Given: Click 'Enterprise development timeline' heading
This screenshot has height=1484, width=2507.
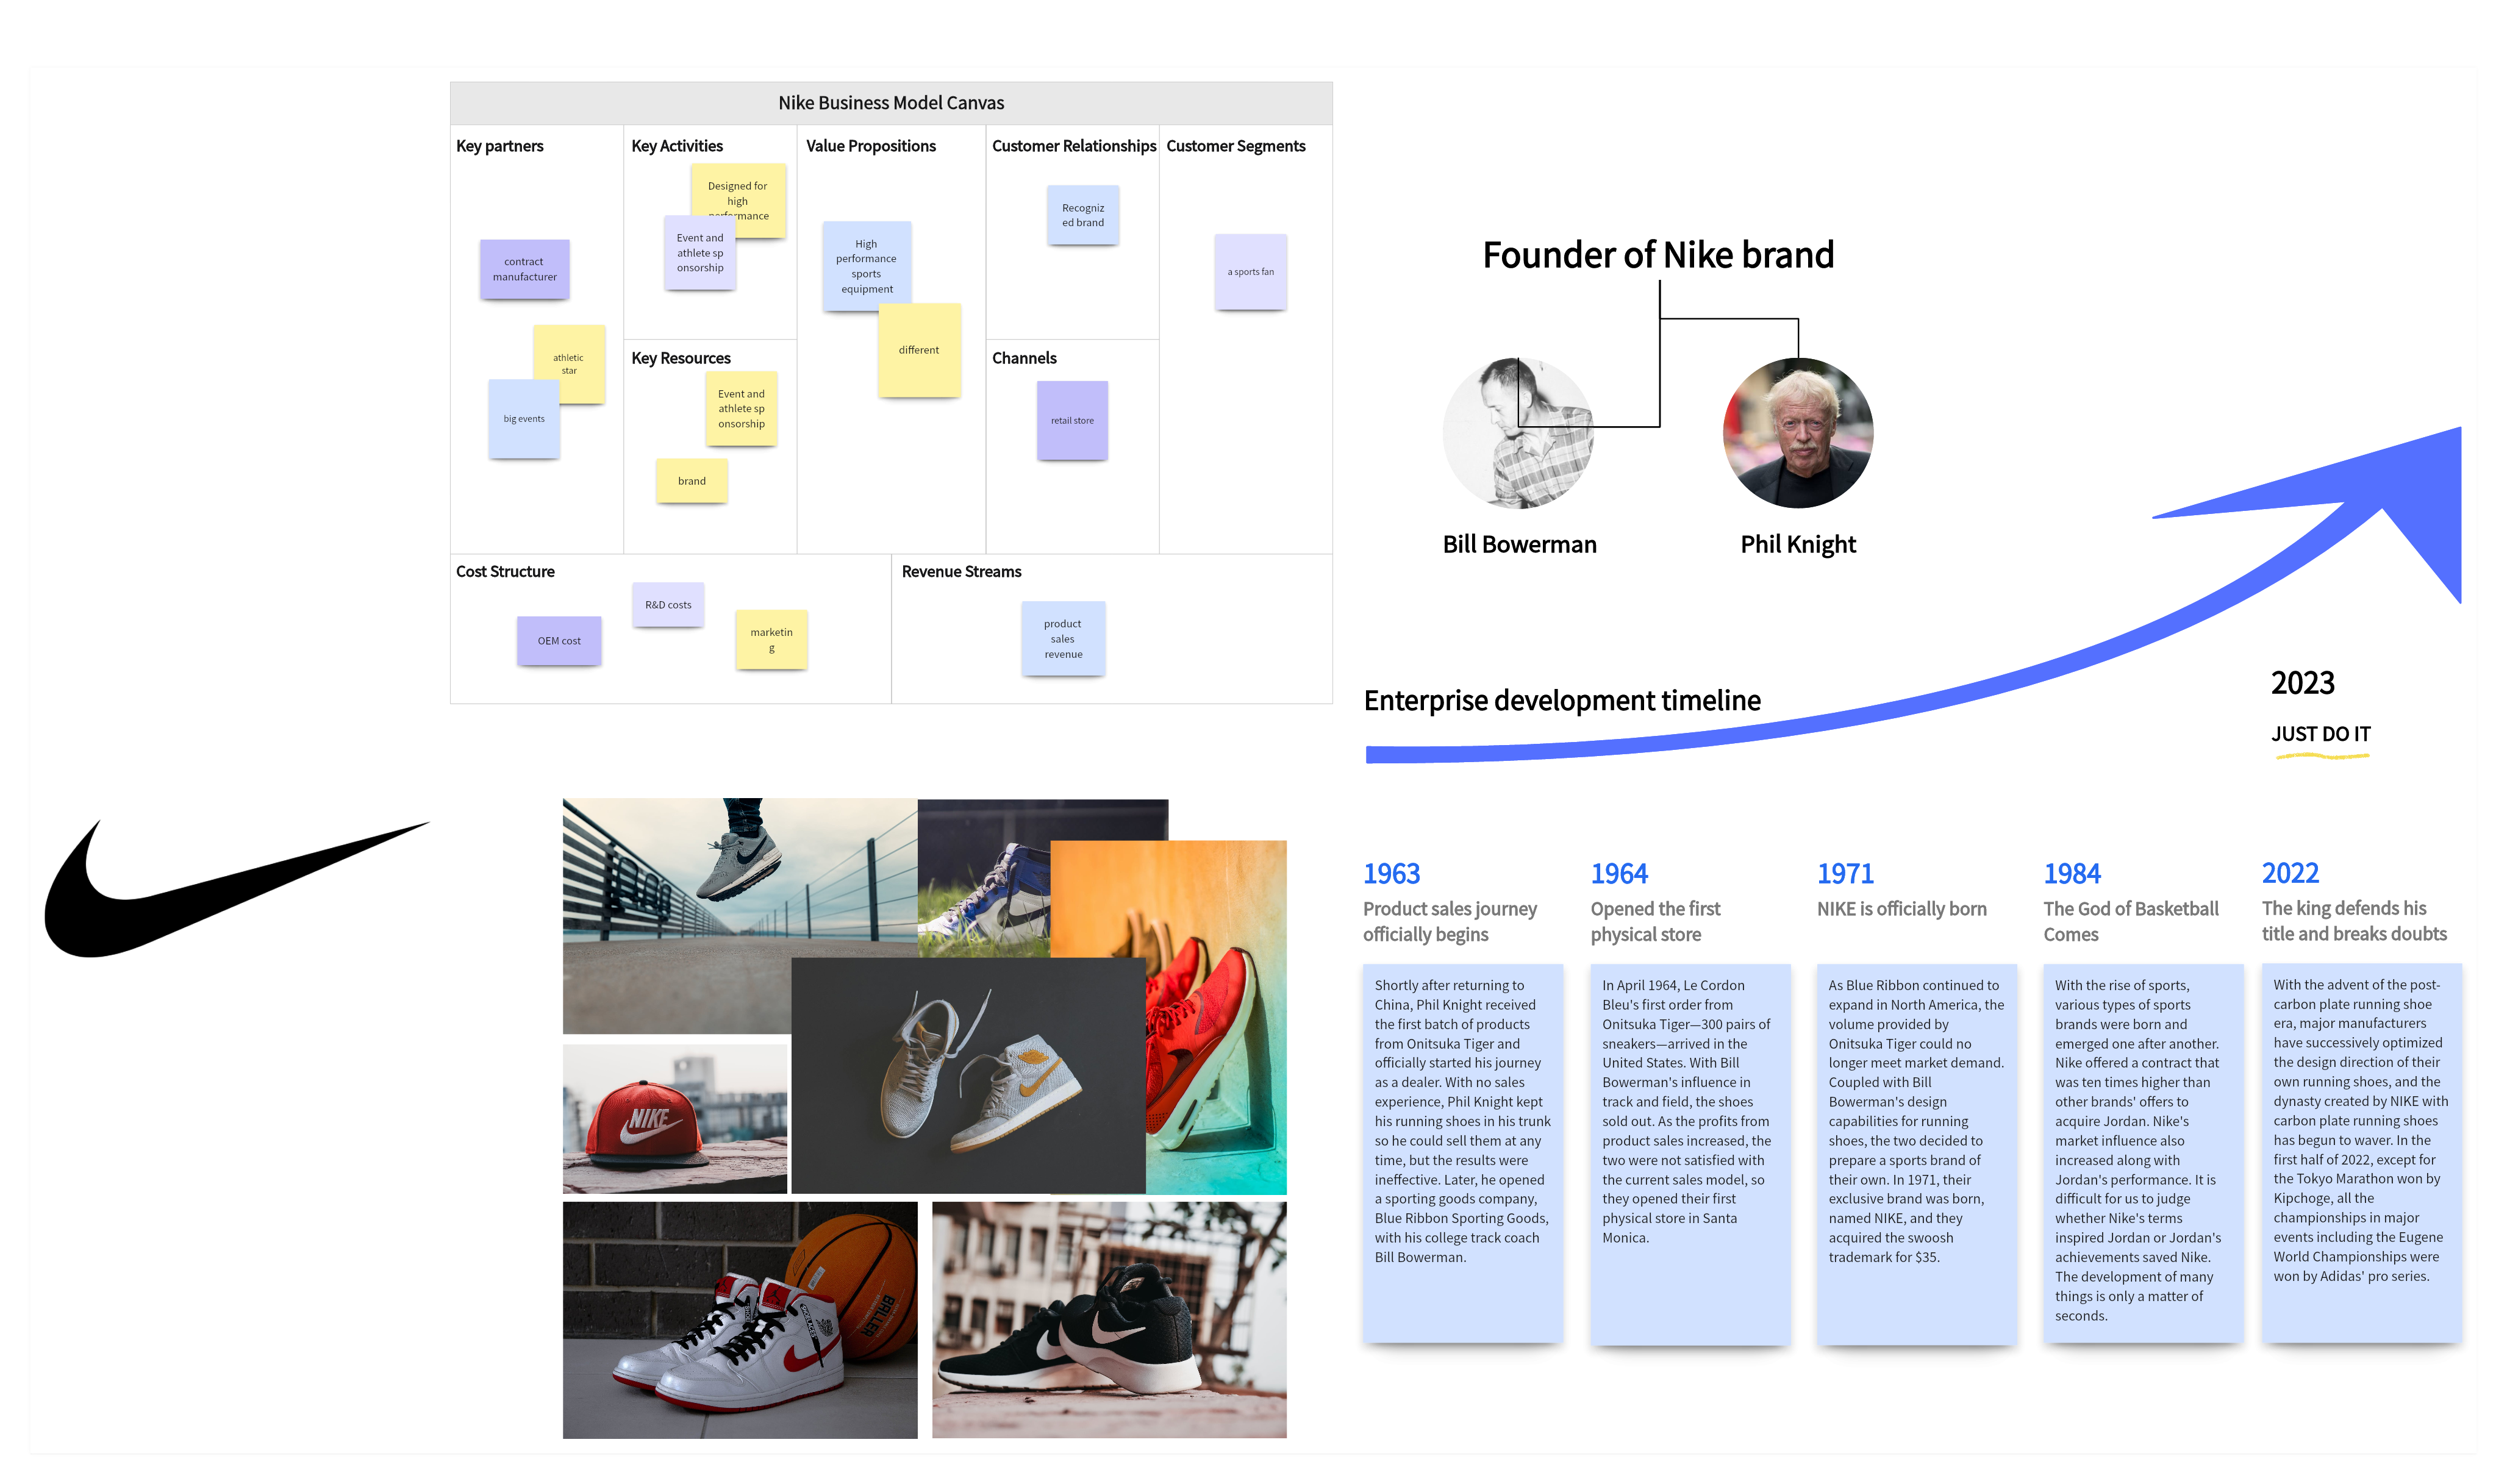Looking at the screenshot, I should (1562, 701).
